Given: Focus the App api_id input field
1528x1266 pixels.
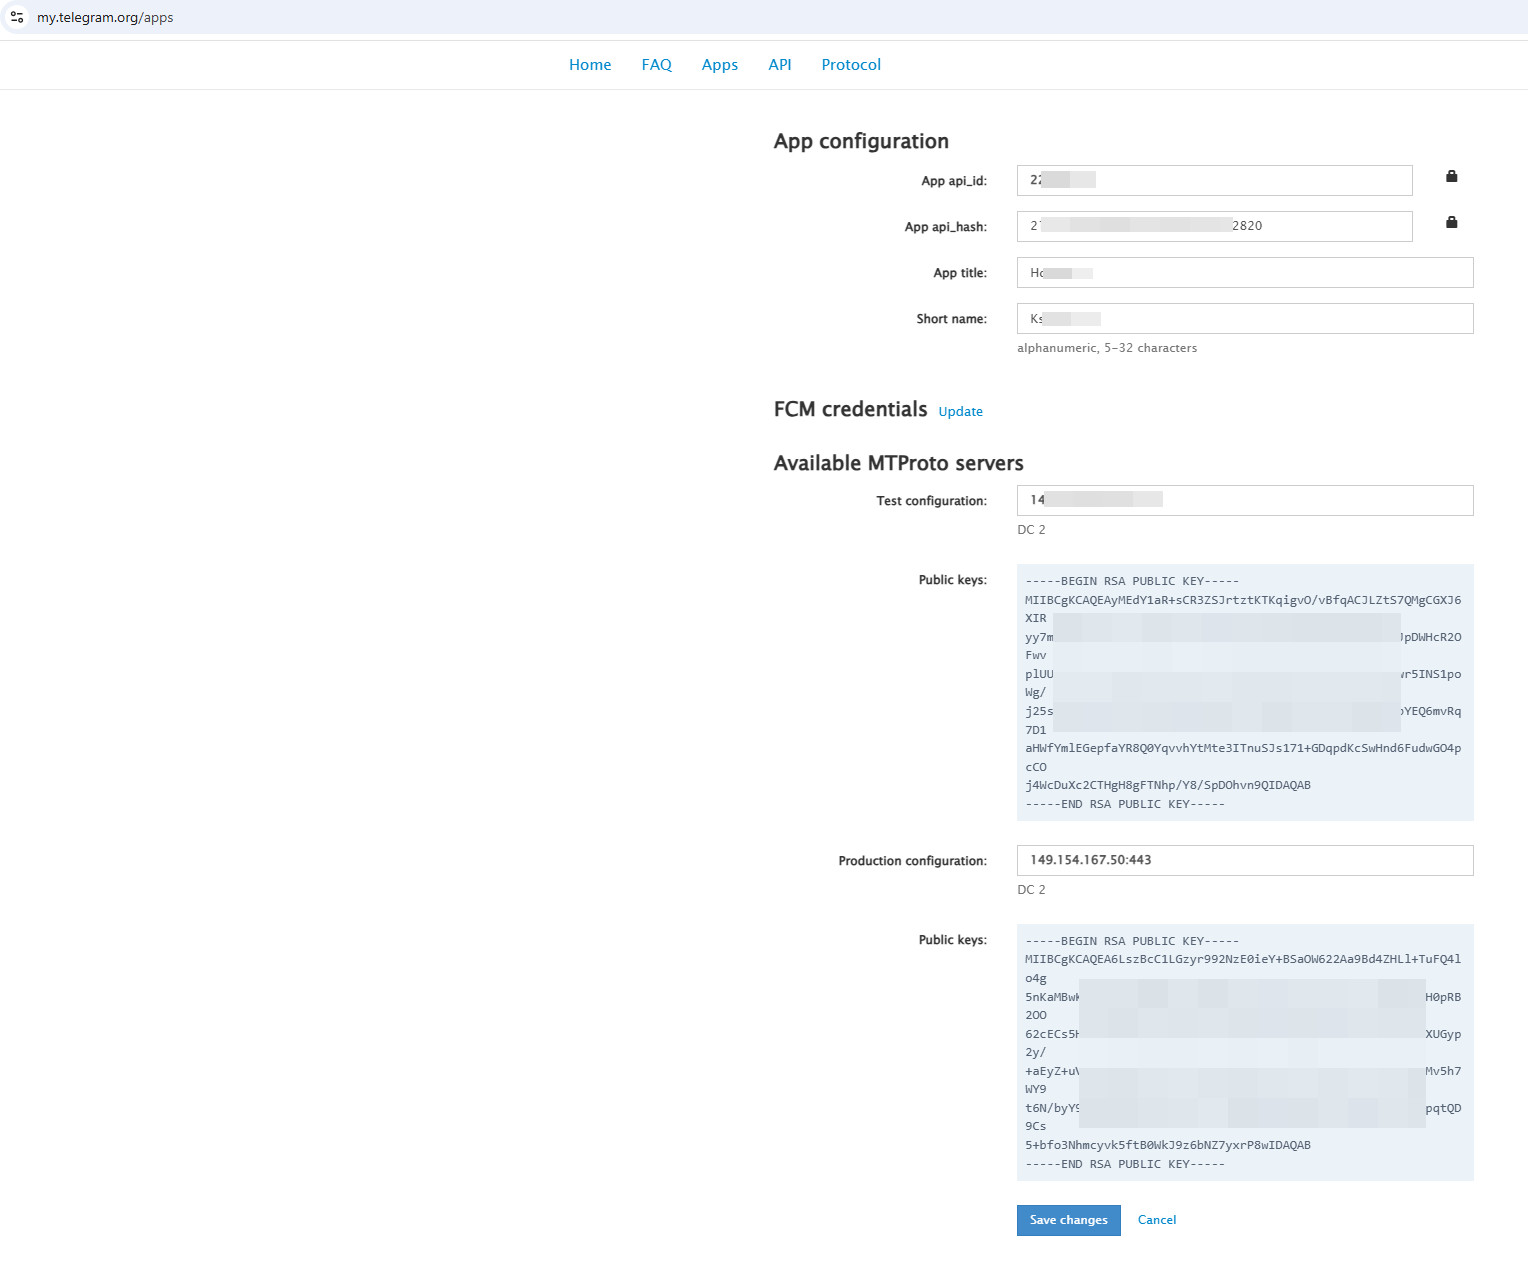Looking at the screenshot, I should coord(1215,180).
